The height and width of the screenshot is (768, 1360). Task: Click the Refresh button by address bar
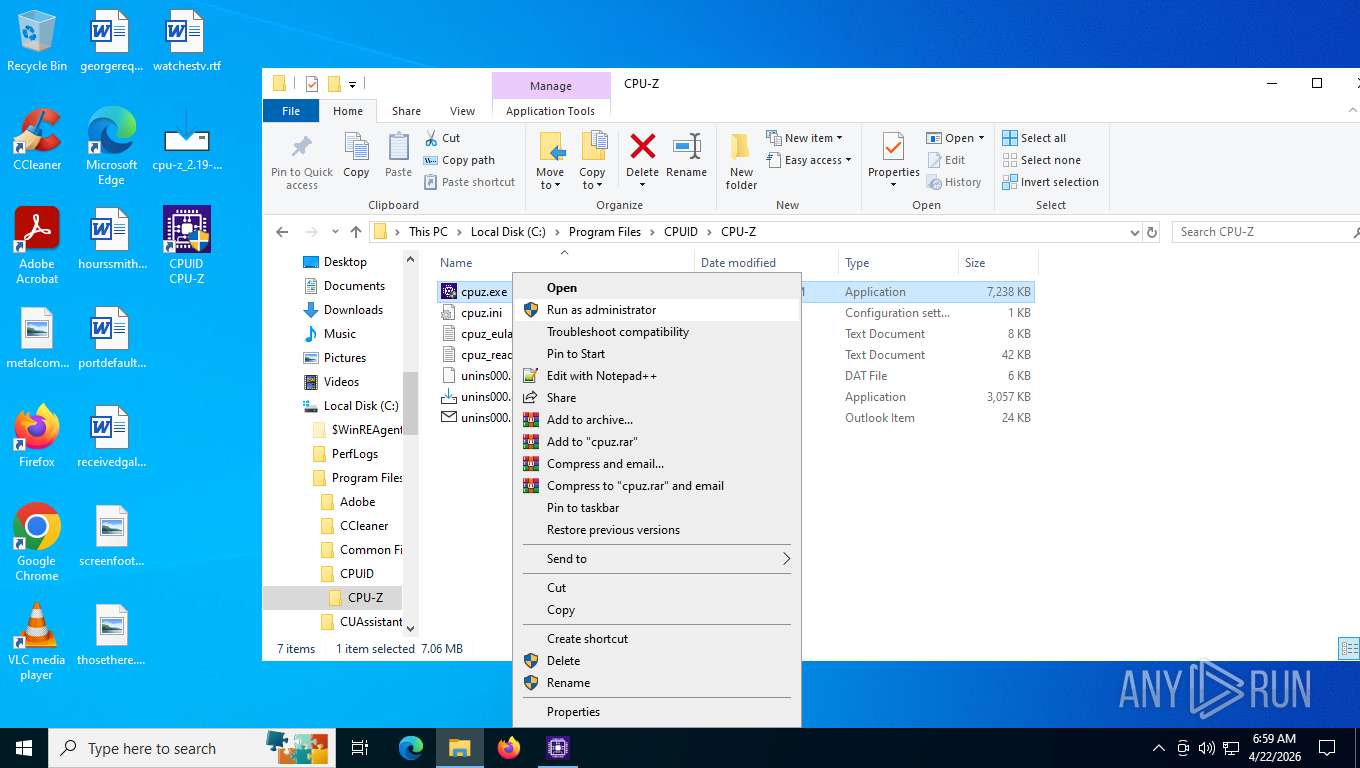1152,232
